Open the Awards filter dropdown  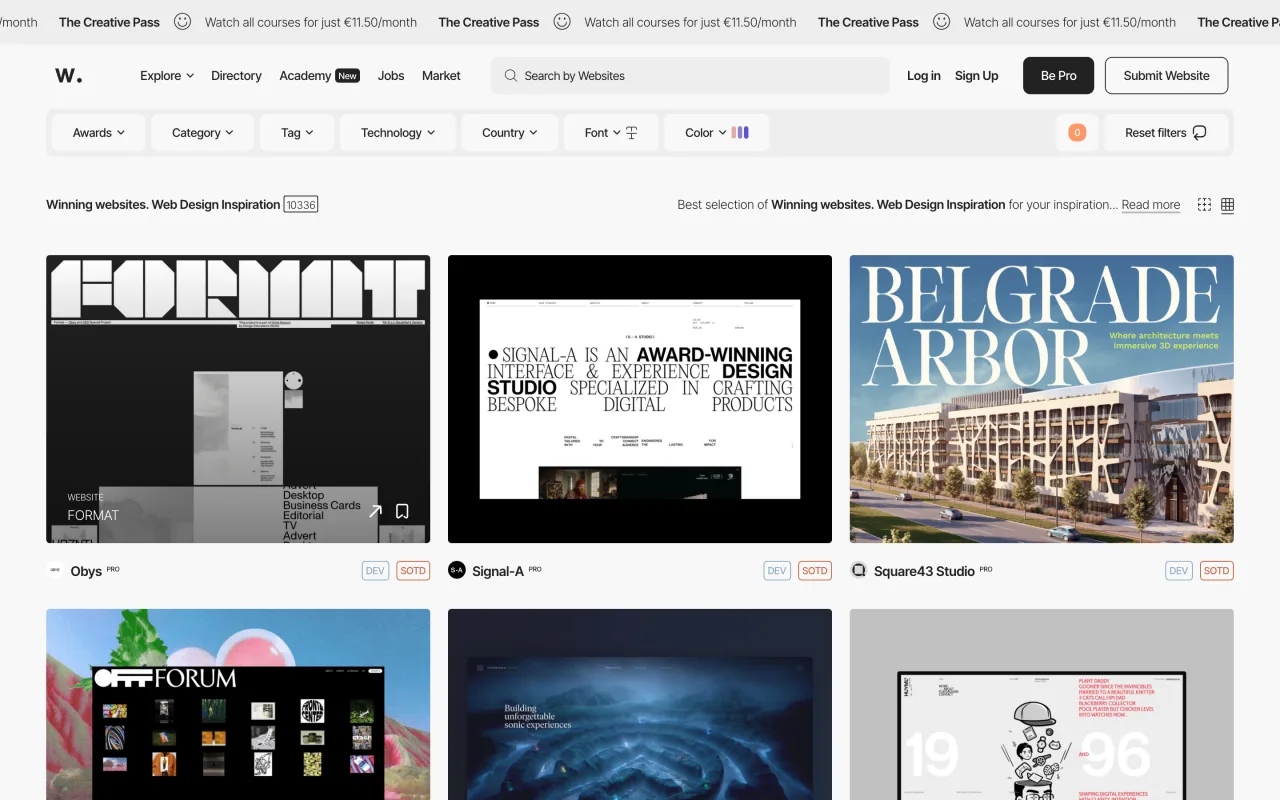click(98, 132)
